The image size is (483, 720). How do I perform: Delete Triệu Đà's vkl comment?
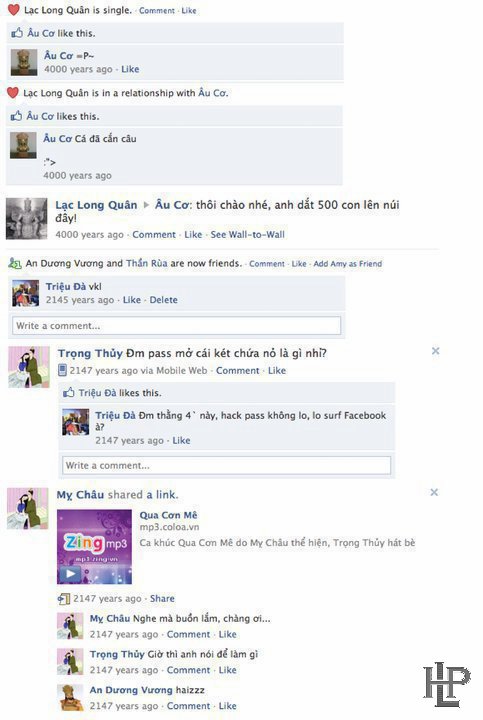click(x=163, y=300)
